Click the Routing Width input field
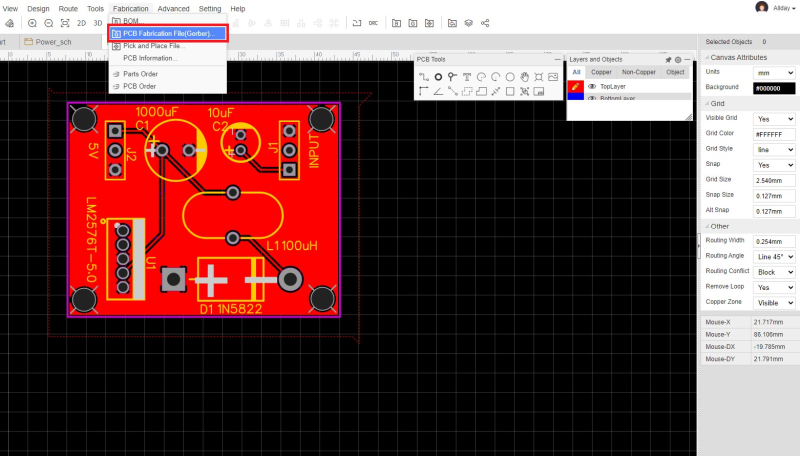 [x=774, y=241]
